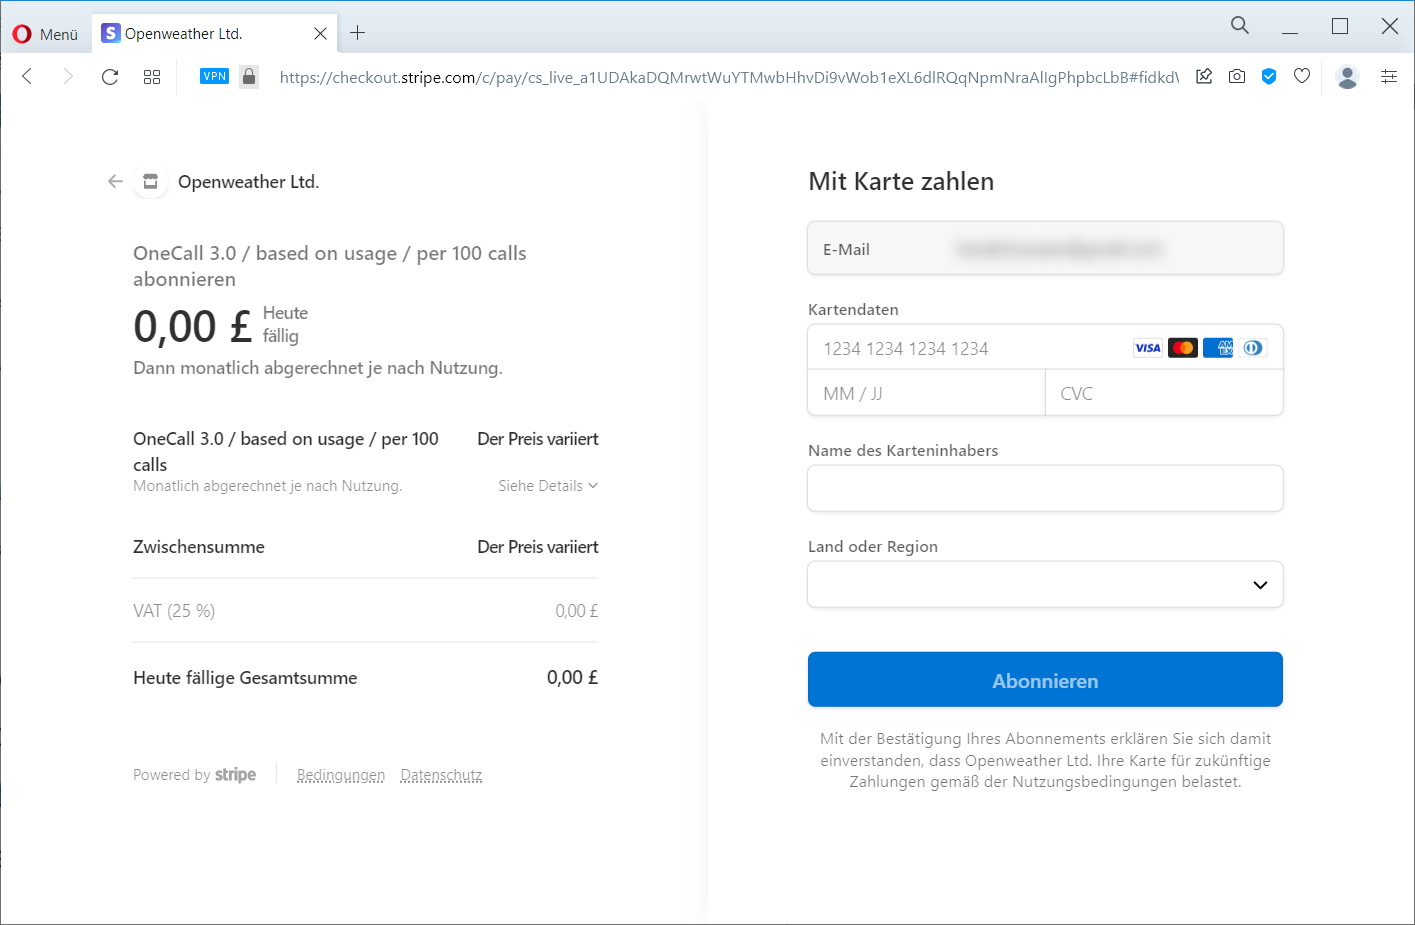Take a snapshot with camera icon
The height and width of the screenshot is (925, 1415).
(x=1237, y=76)
